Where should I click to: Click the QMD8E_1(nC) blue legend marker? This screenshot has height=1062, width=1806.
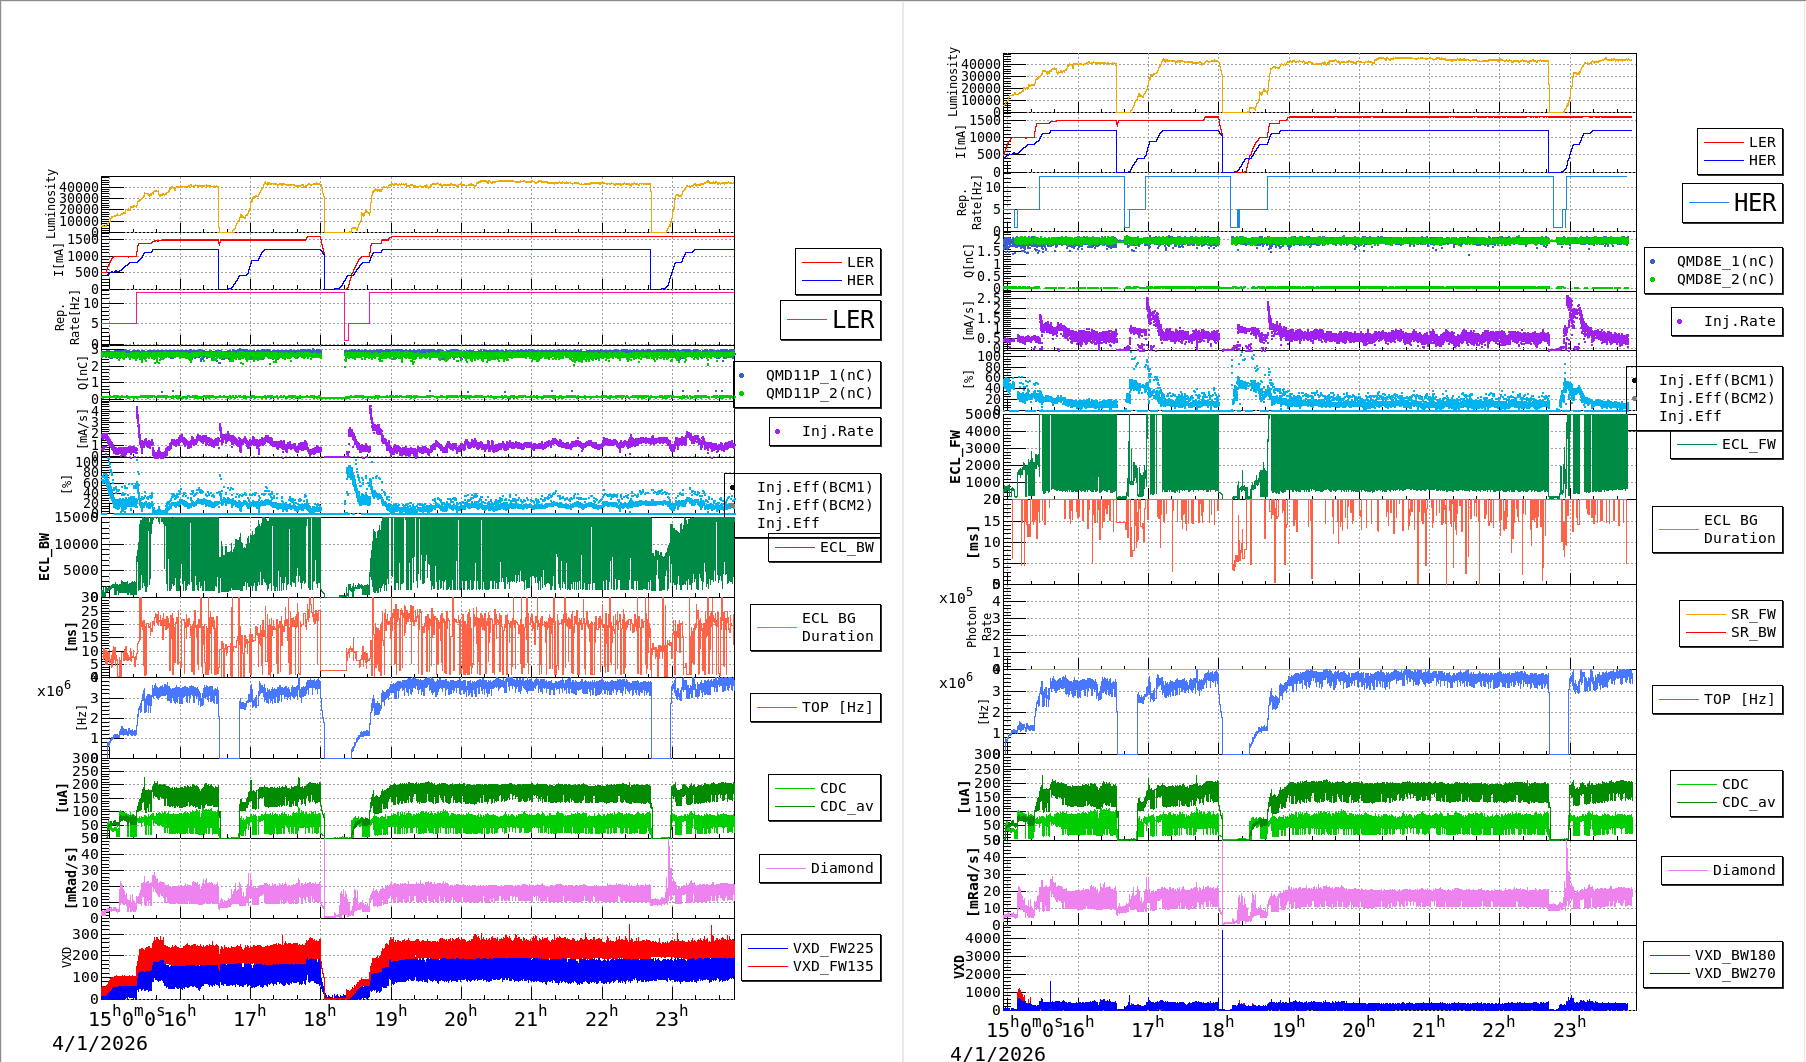pyautogui.click(x=1652, y=262)
